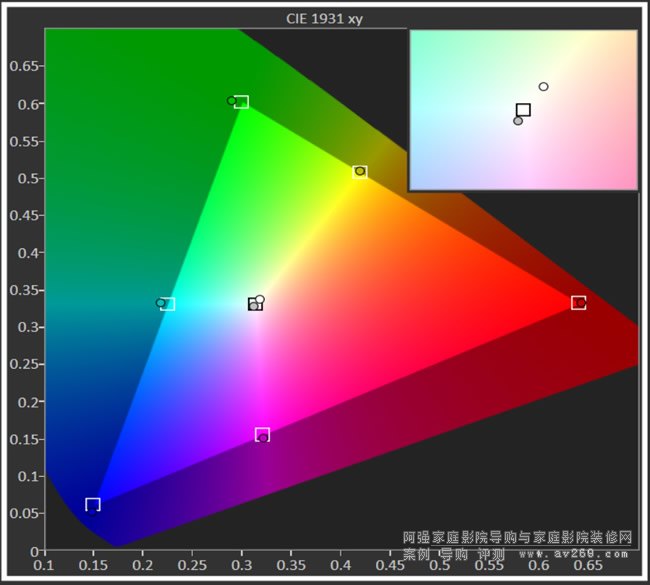
Task: Click the black target square in inset
Action: point(523,110)
